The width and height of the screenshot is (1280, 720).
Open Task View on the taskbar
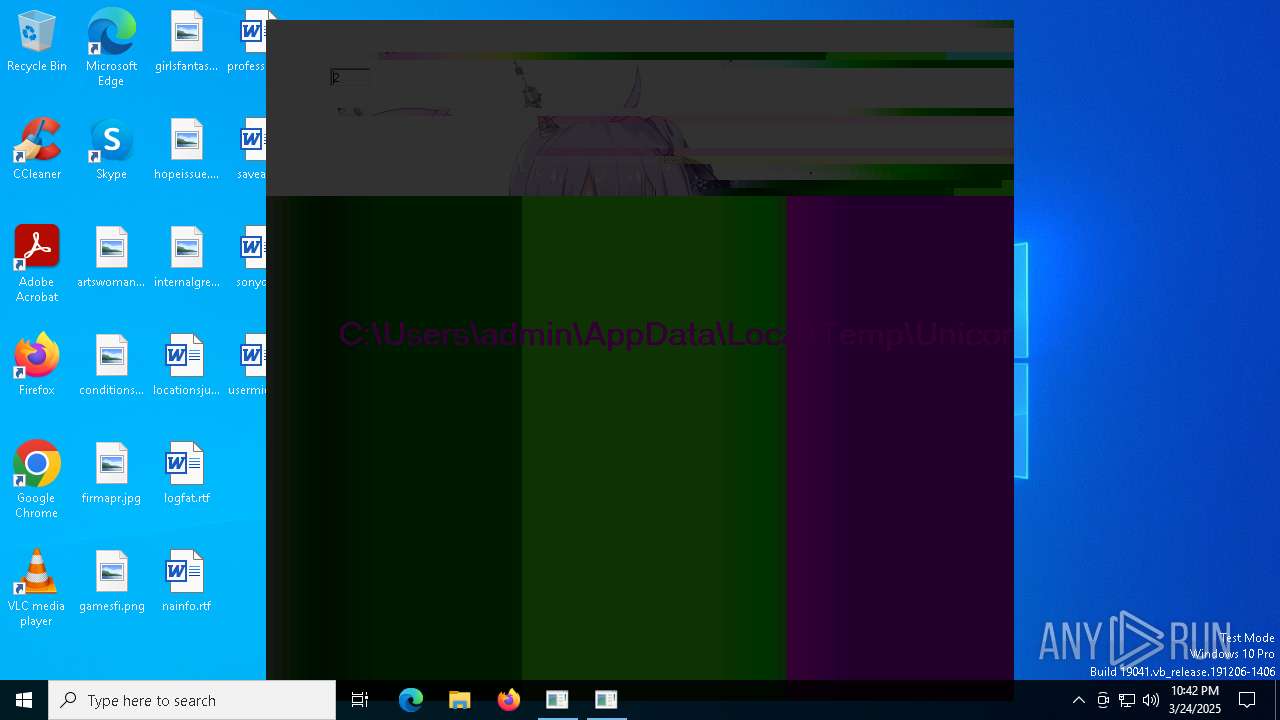click(x=360, y=700)
